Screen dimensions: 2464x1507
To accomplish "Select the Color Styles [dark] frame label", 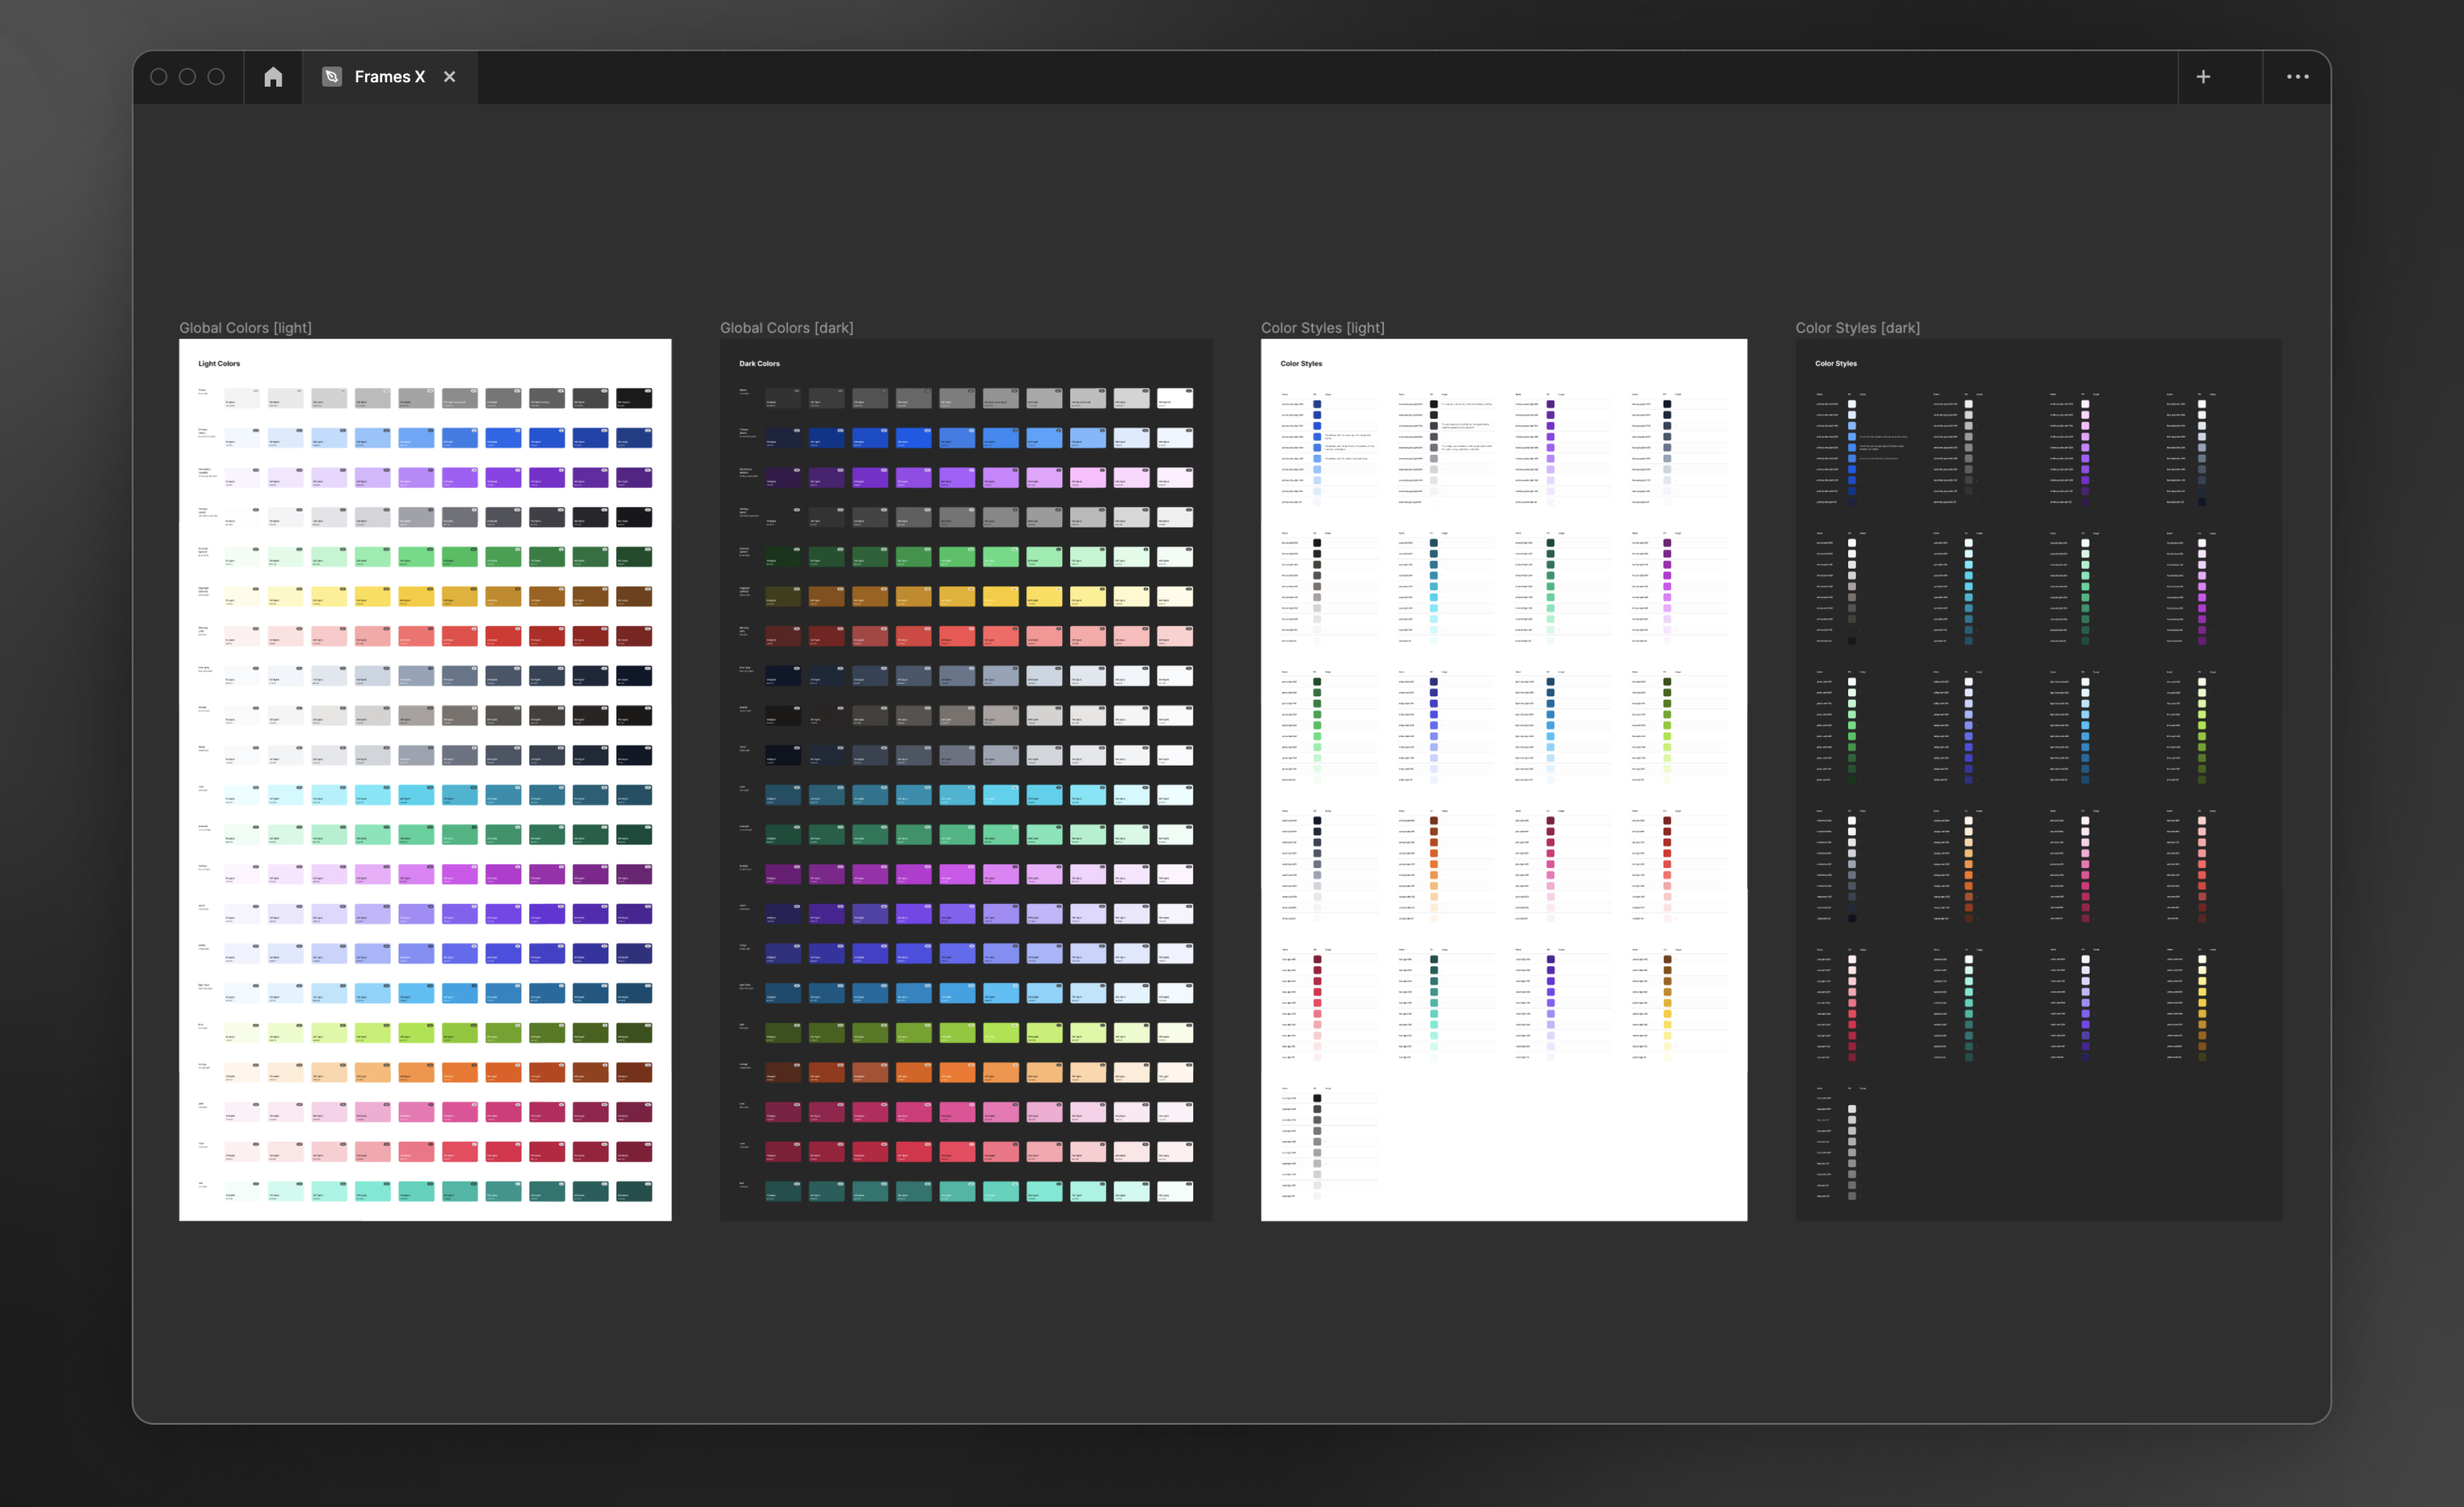I will 1857,328.
